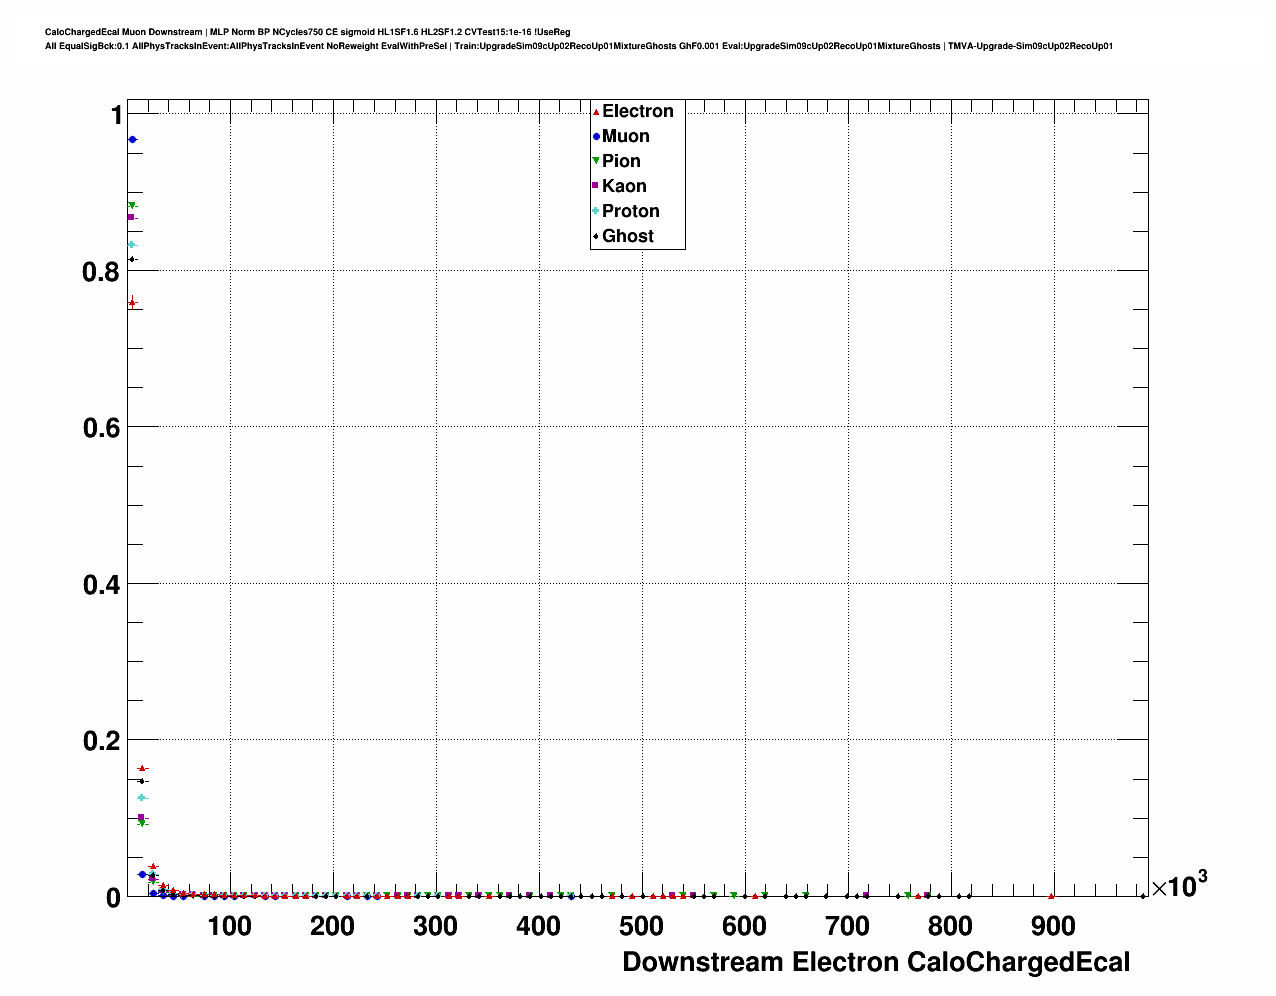
Task: Click the Electron data point near 0.76
Action: pyautogui.click(x=132, y=302)
